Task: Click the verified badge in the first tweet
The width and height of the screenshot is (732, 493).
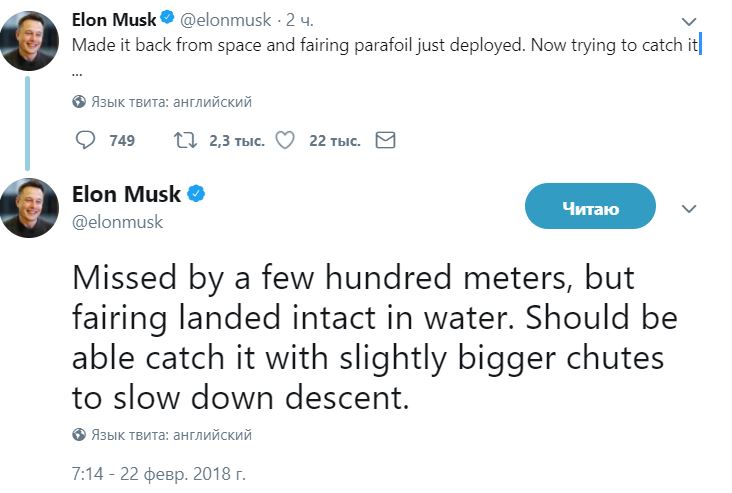Action: click(x=167, y=18)
